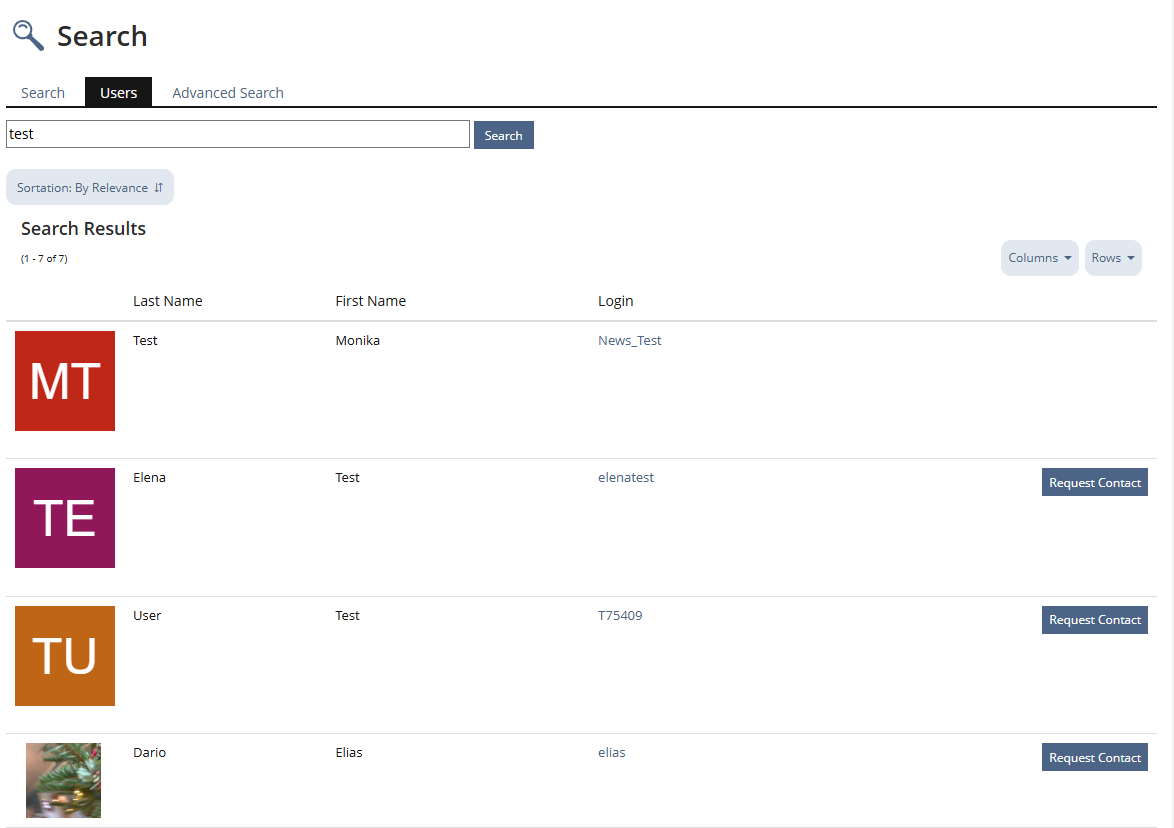Request contact with elenatest
Image resolution: width=1174 pixels, height=828 pixels.
(1095, 482)
